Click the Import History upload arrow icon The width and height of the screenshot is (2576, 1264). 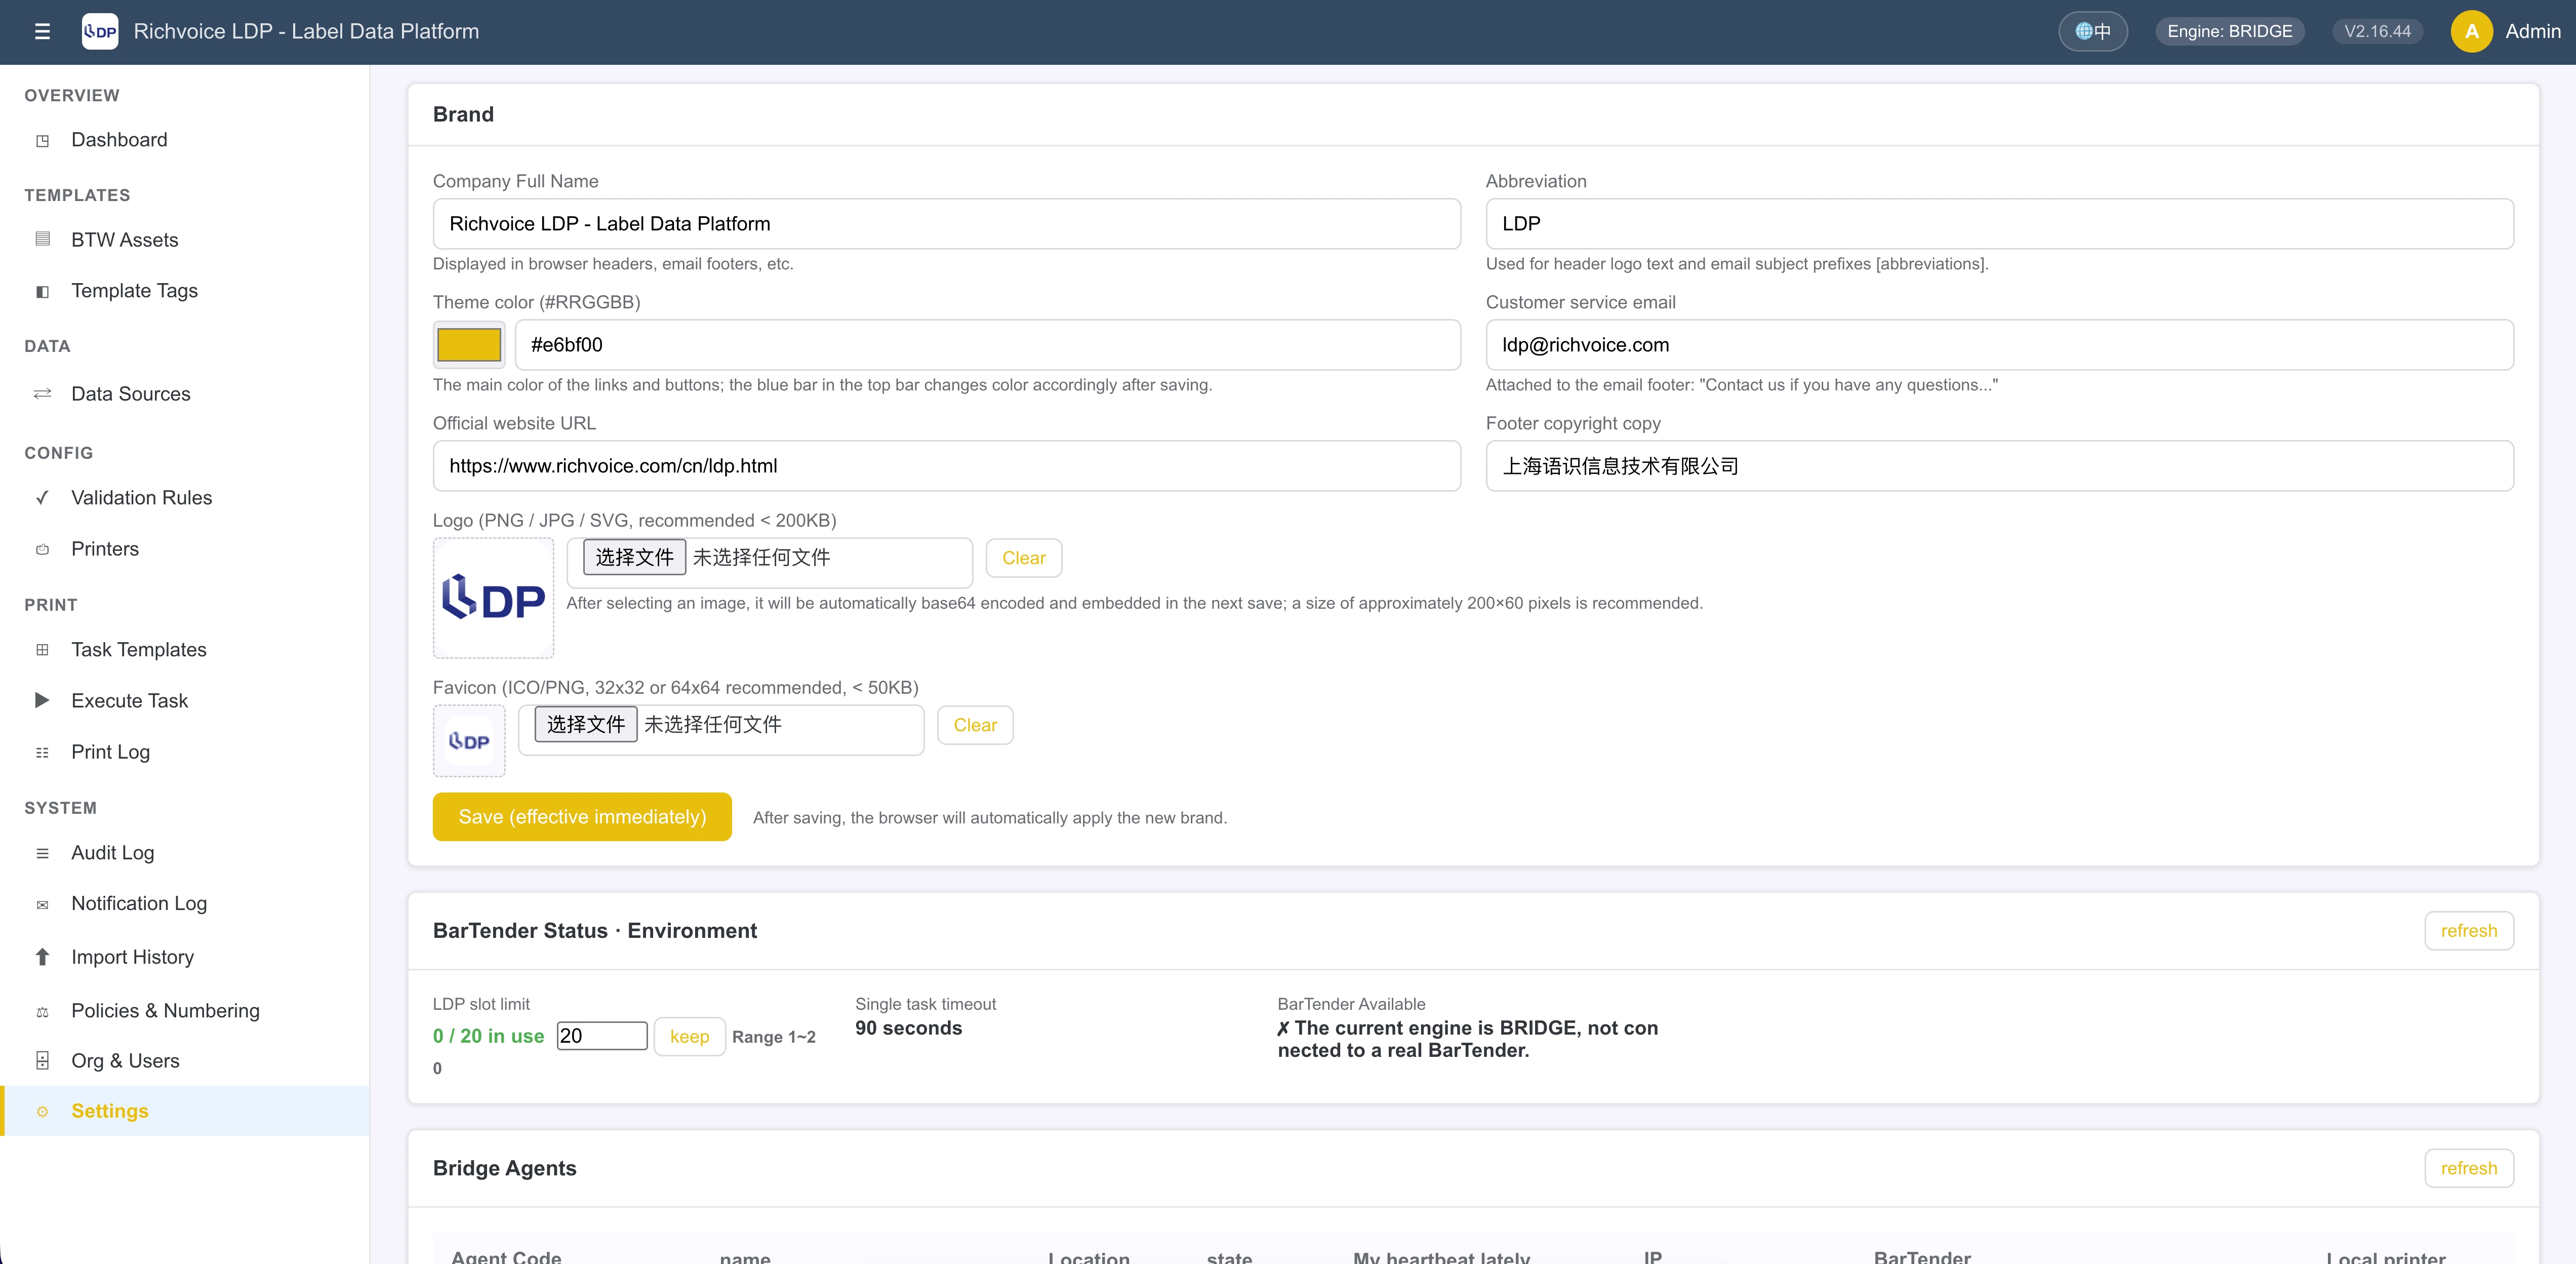pyautogui.click(x=42, y=957)
